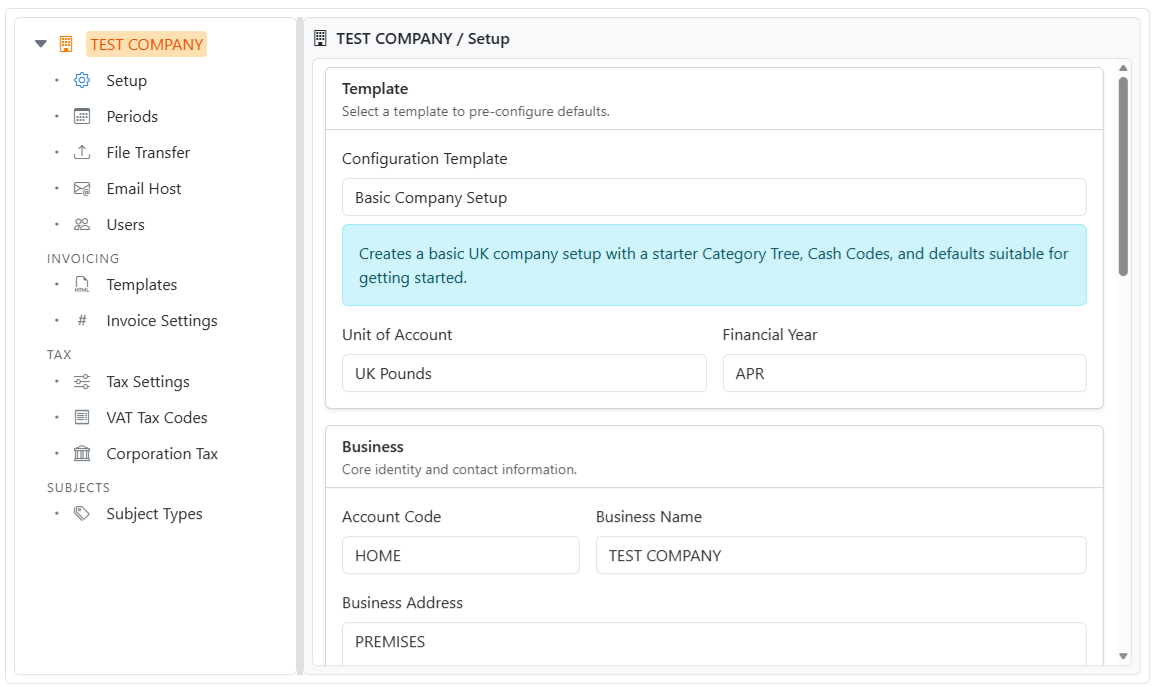The image size is (1153, 687).
Task: Open the Invoice Settings page
Action: coord(161,320)
